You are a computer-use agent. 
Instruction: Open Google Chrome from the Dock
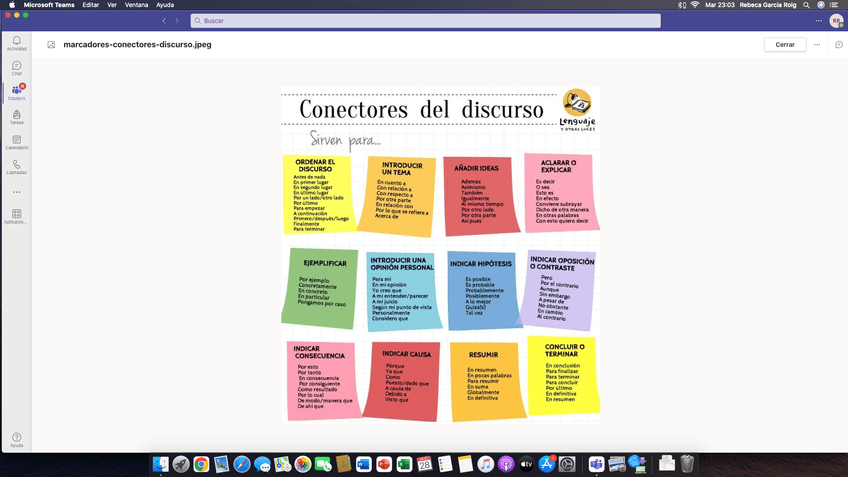coord(201,464)
